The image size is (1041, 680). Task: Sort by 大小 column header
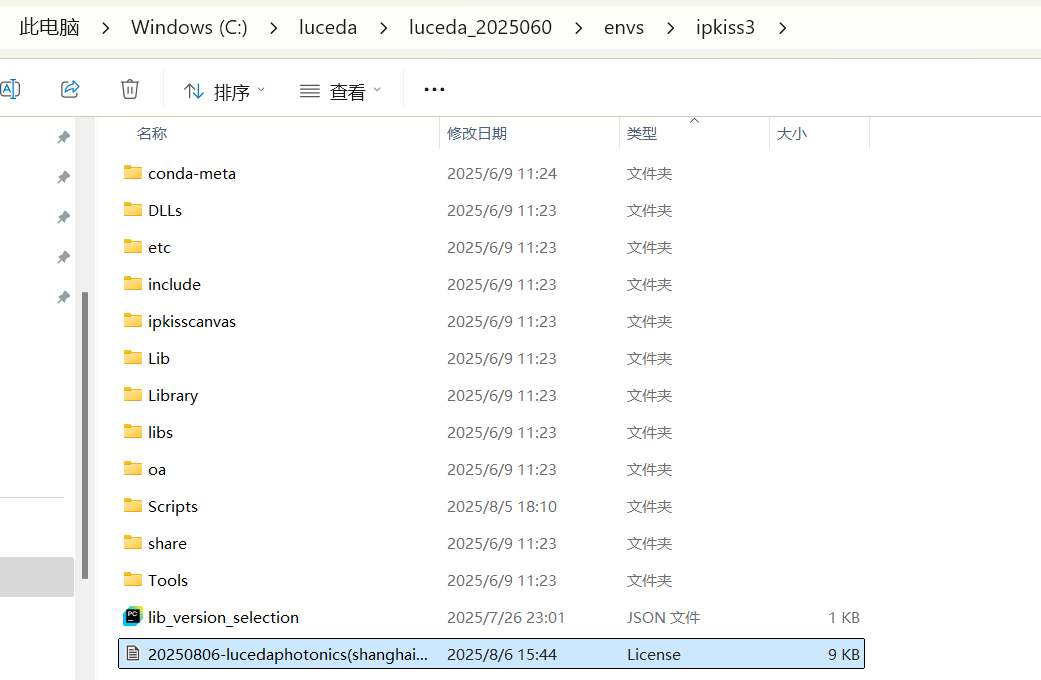[x=791, y=133]
